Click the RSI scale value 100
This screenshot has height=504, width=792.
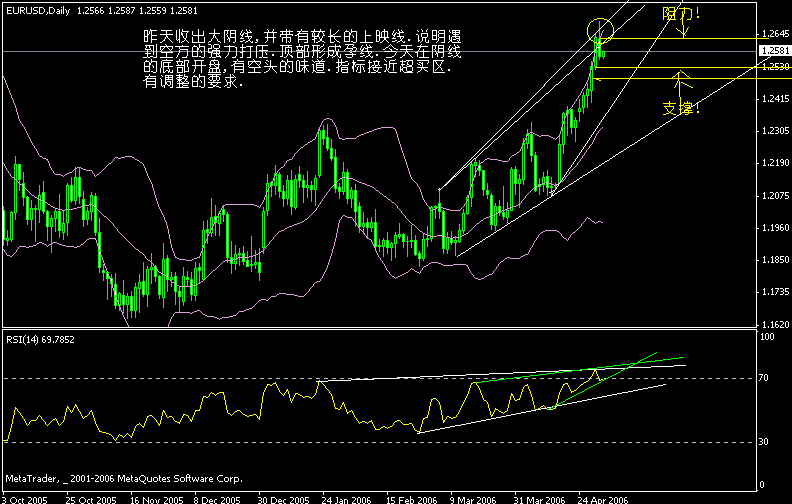(767, 337)
